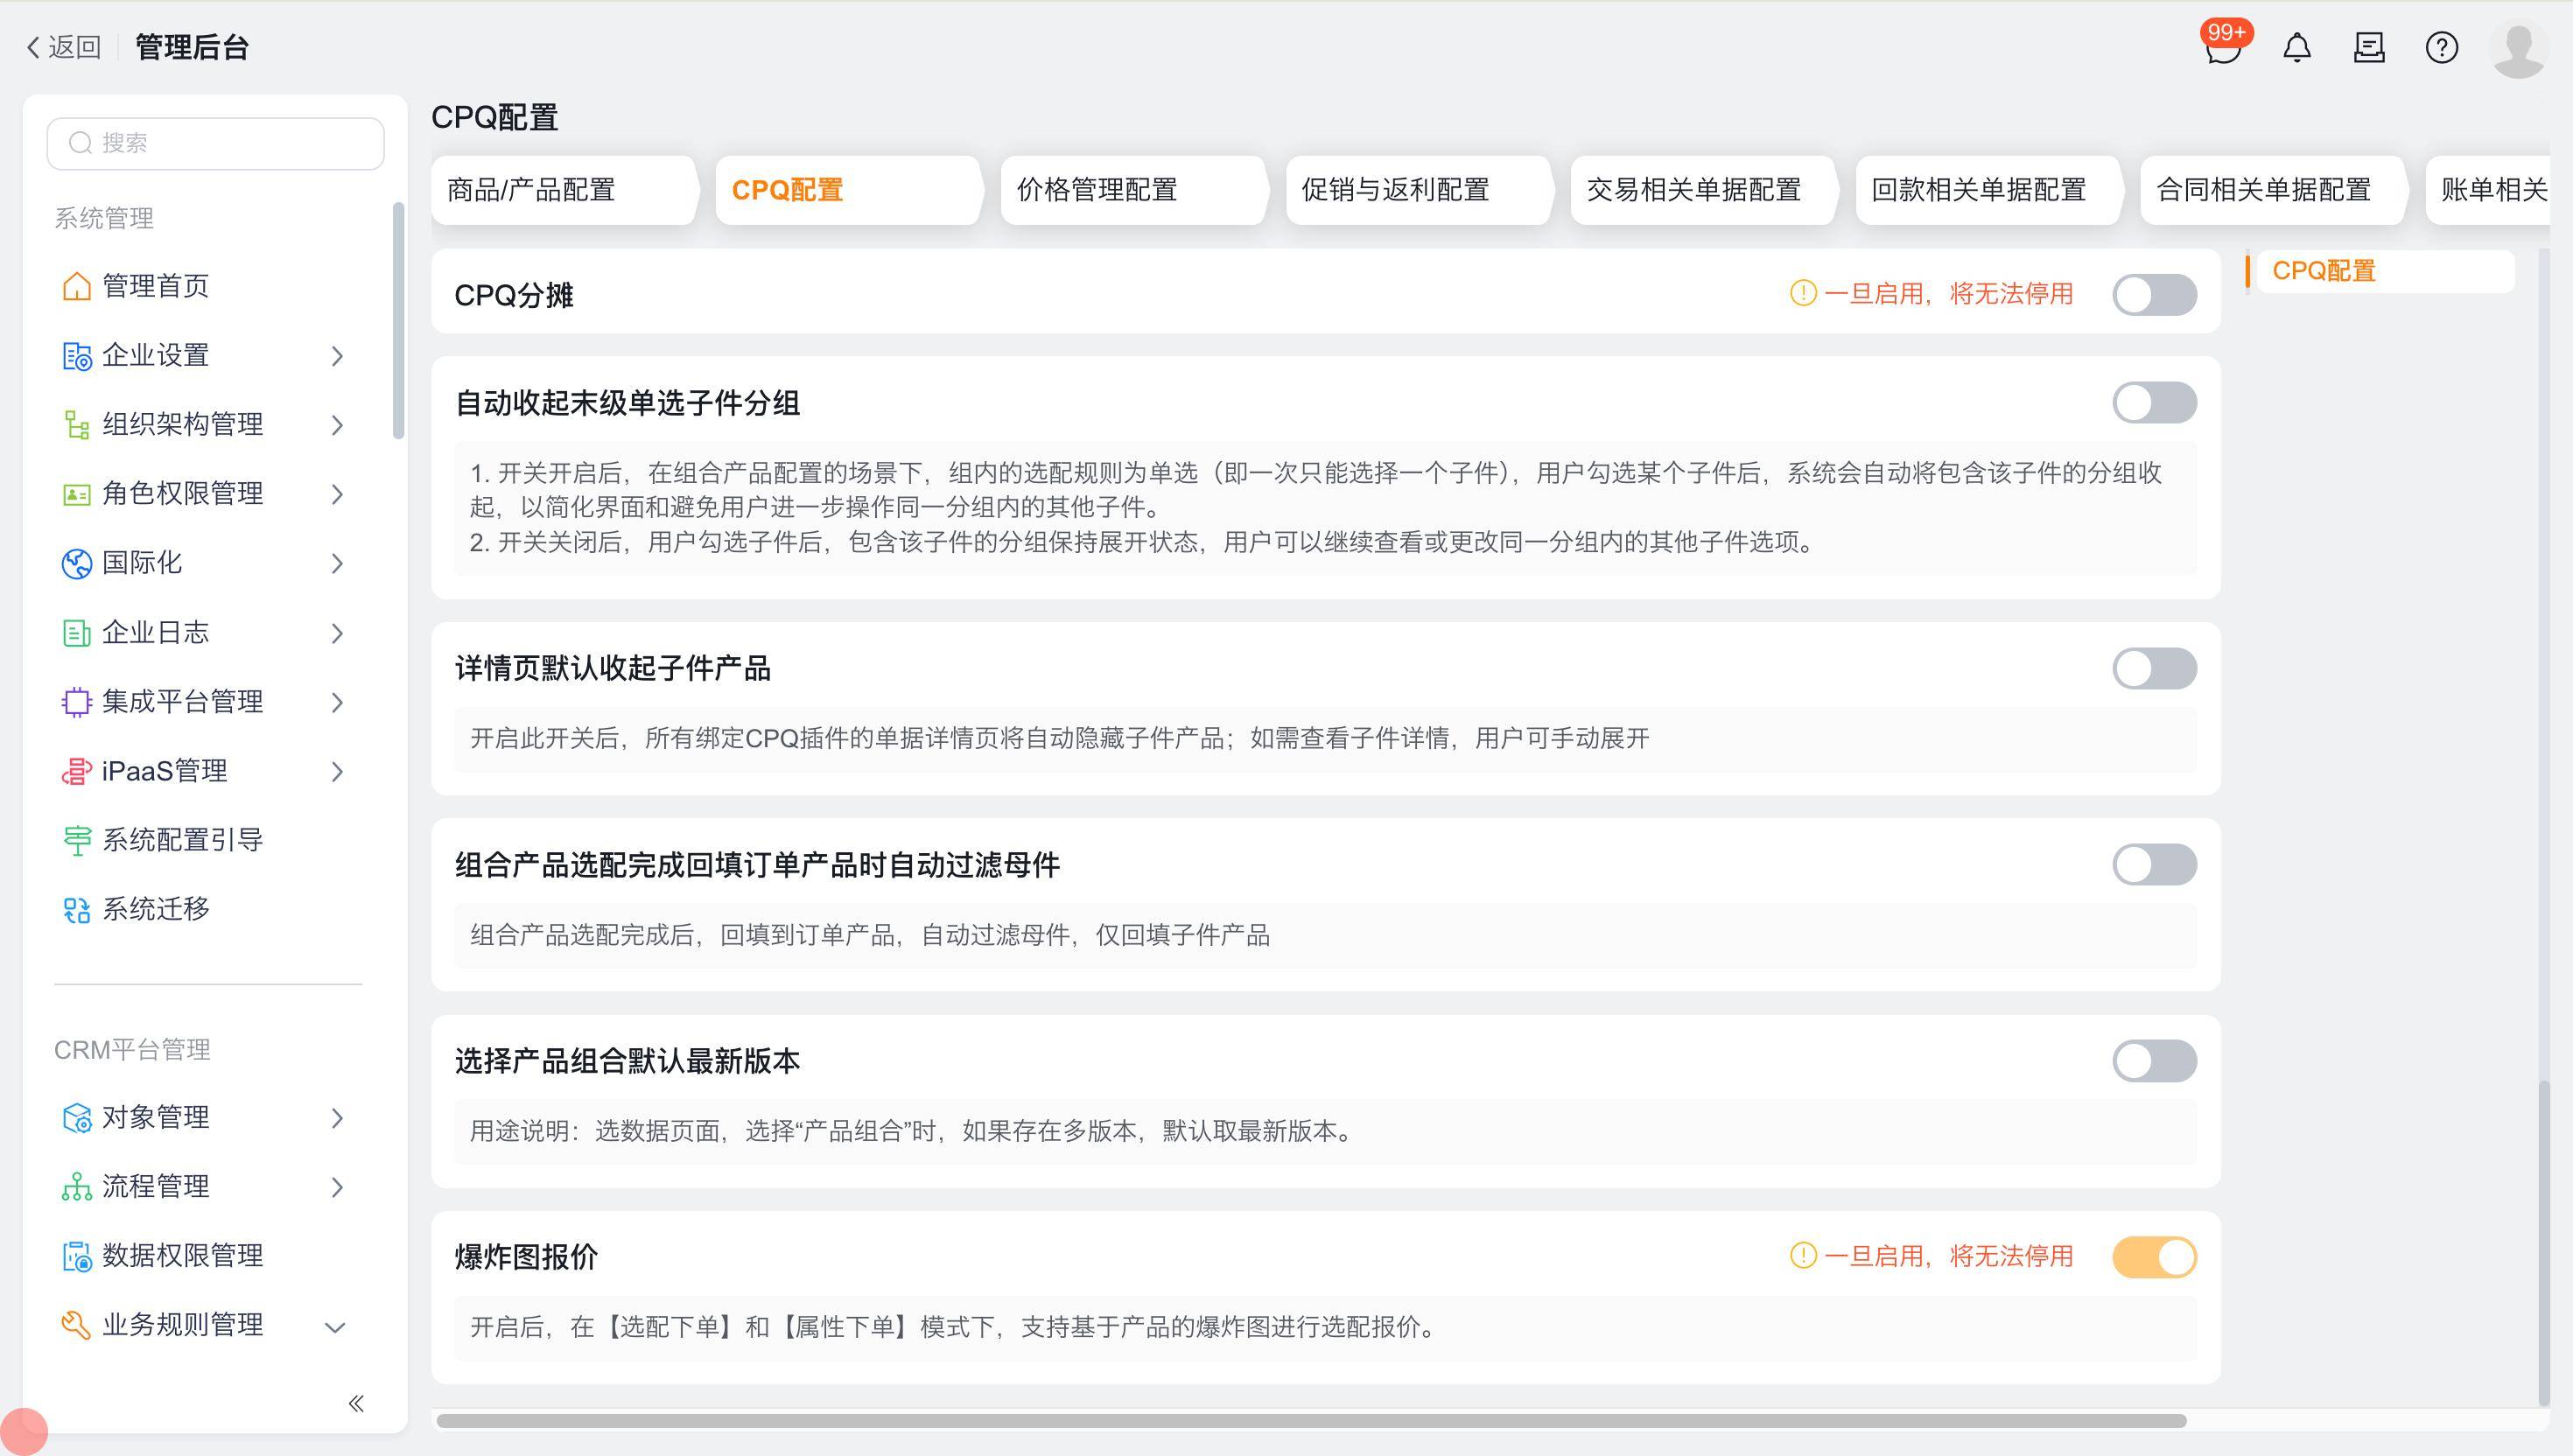Open the 交易相关单据配置 tab
This screenshot has height=1456, width=2573.
1693,190
